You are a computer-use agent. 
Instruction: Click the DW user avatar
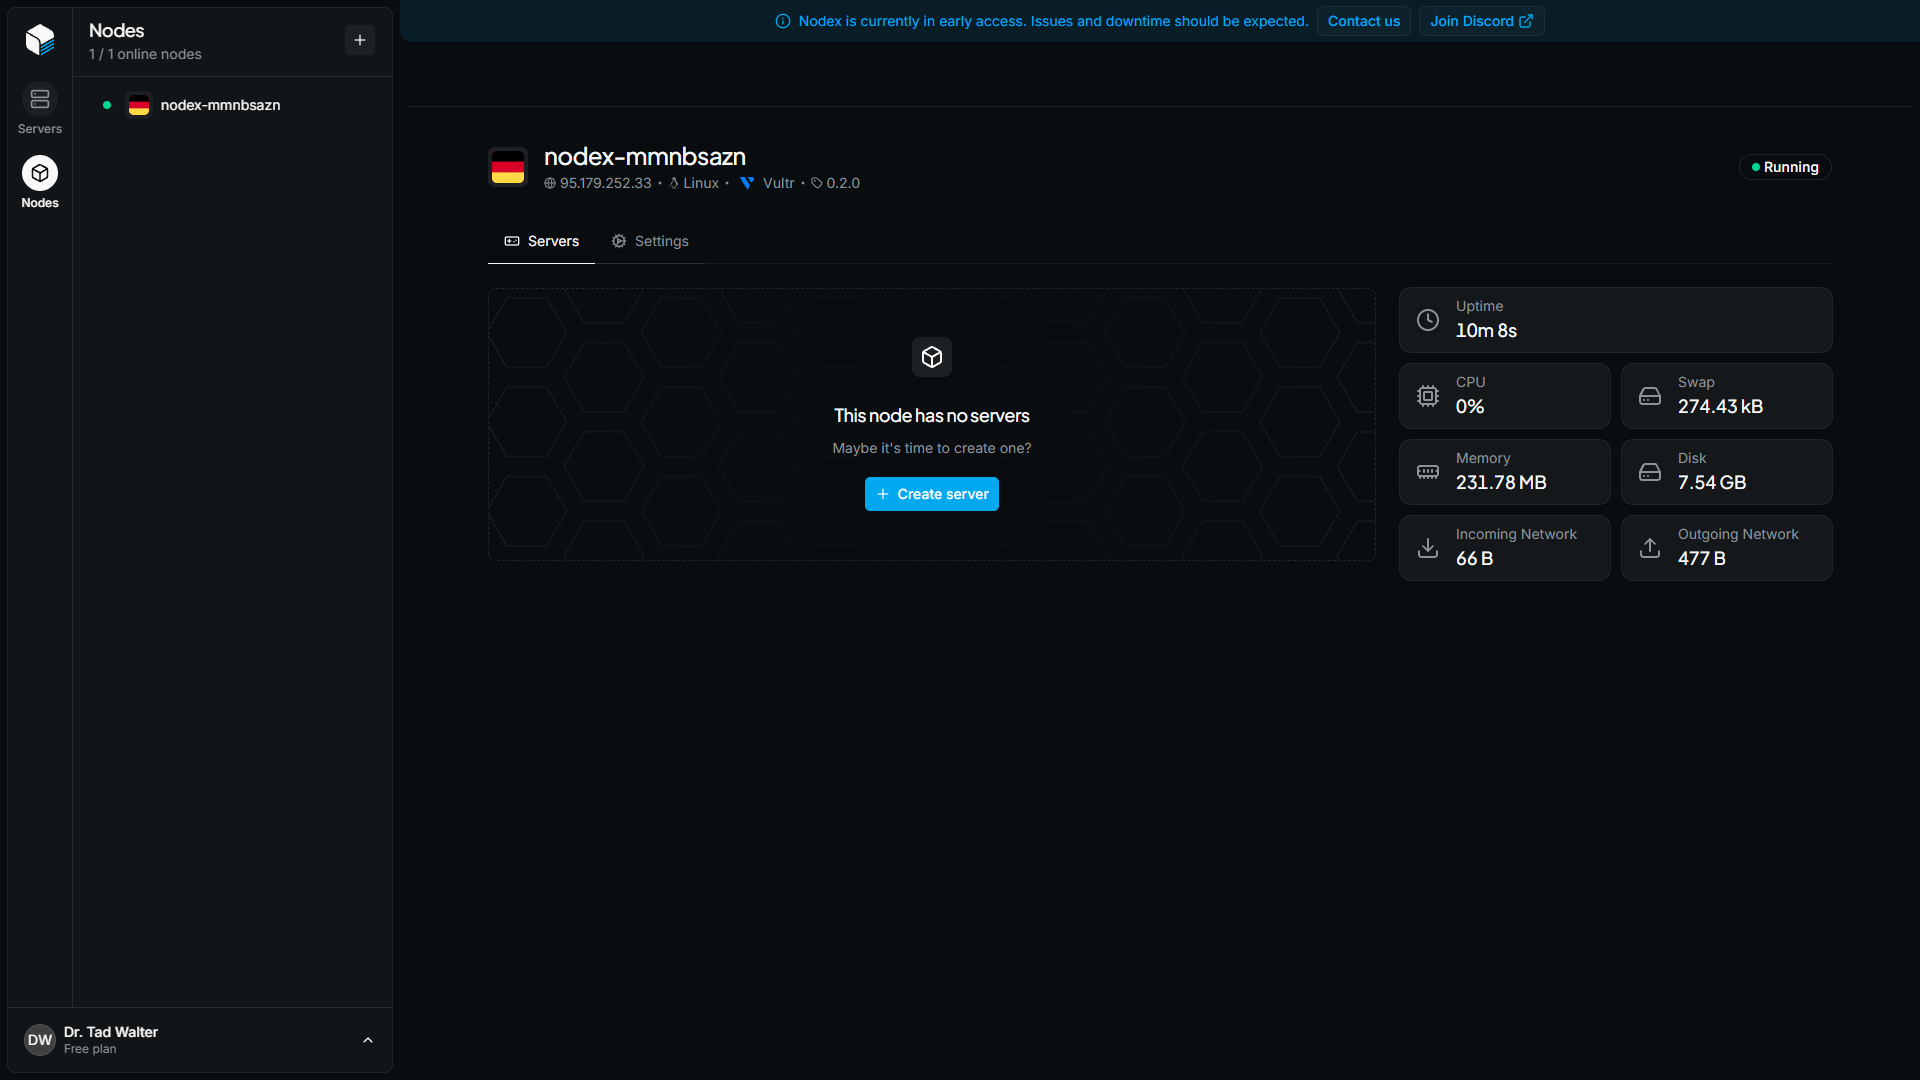[x=40, y=1040]
